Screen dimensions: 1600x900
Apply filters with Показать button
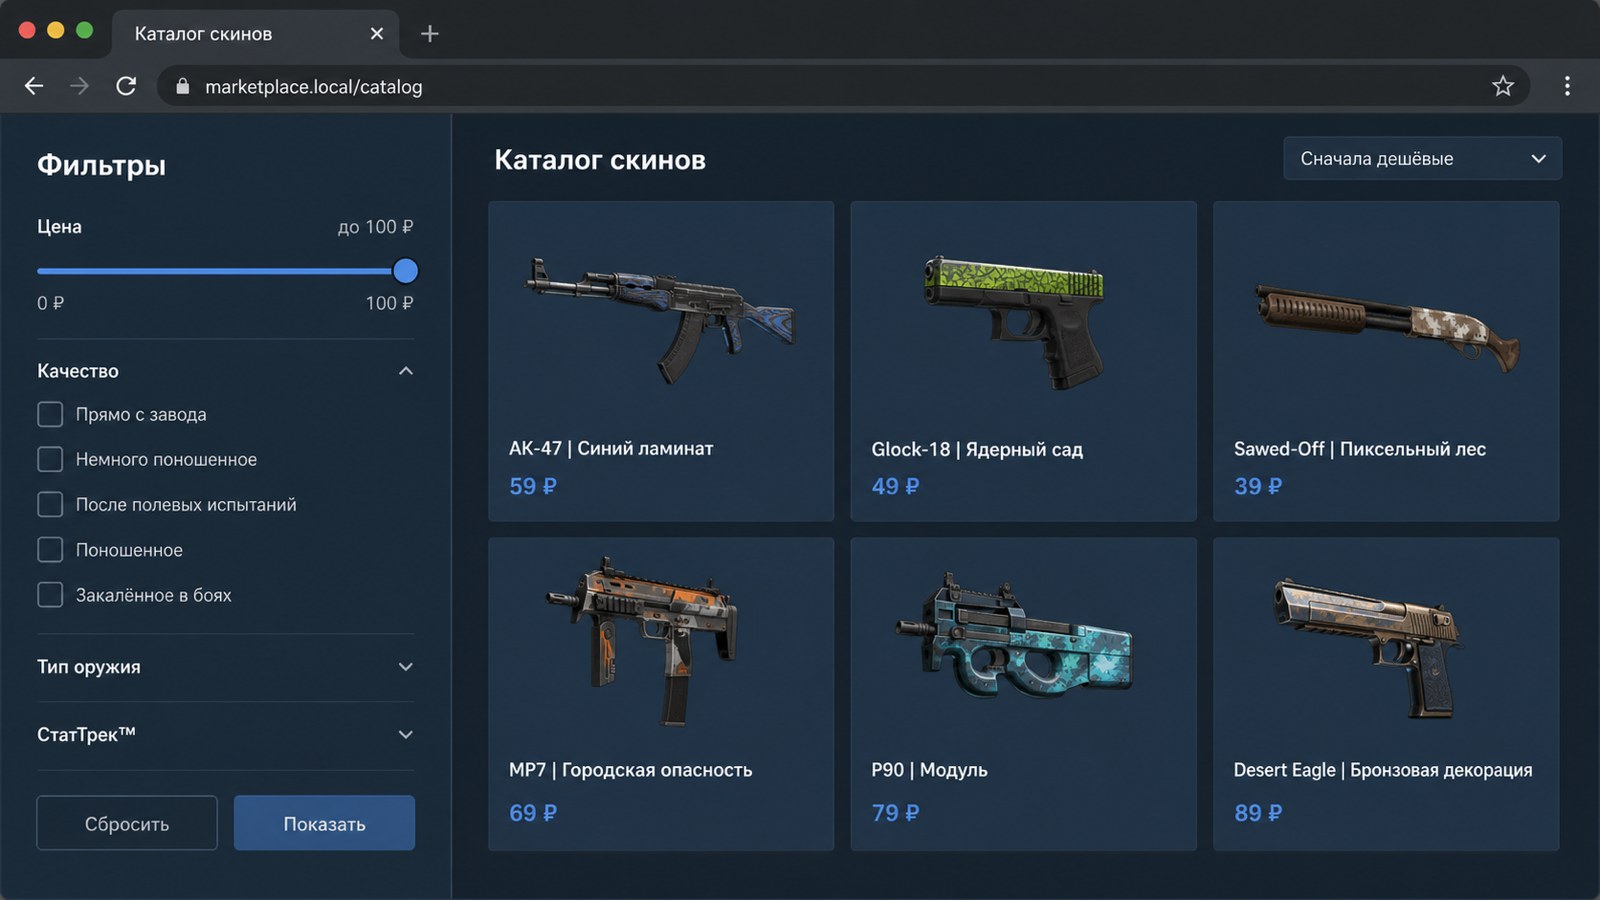(324, 823)
